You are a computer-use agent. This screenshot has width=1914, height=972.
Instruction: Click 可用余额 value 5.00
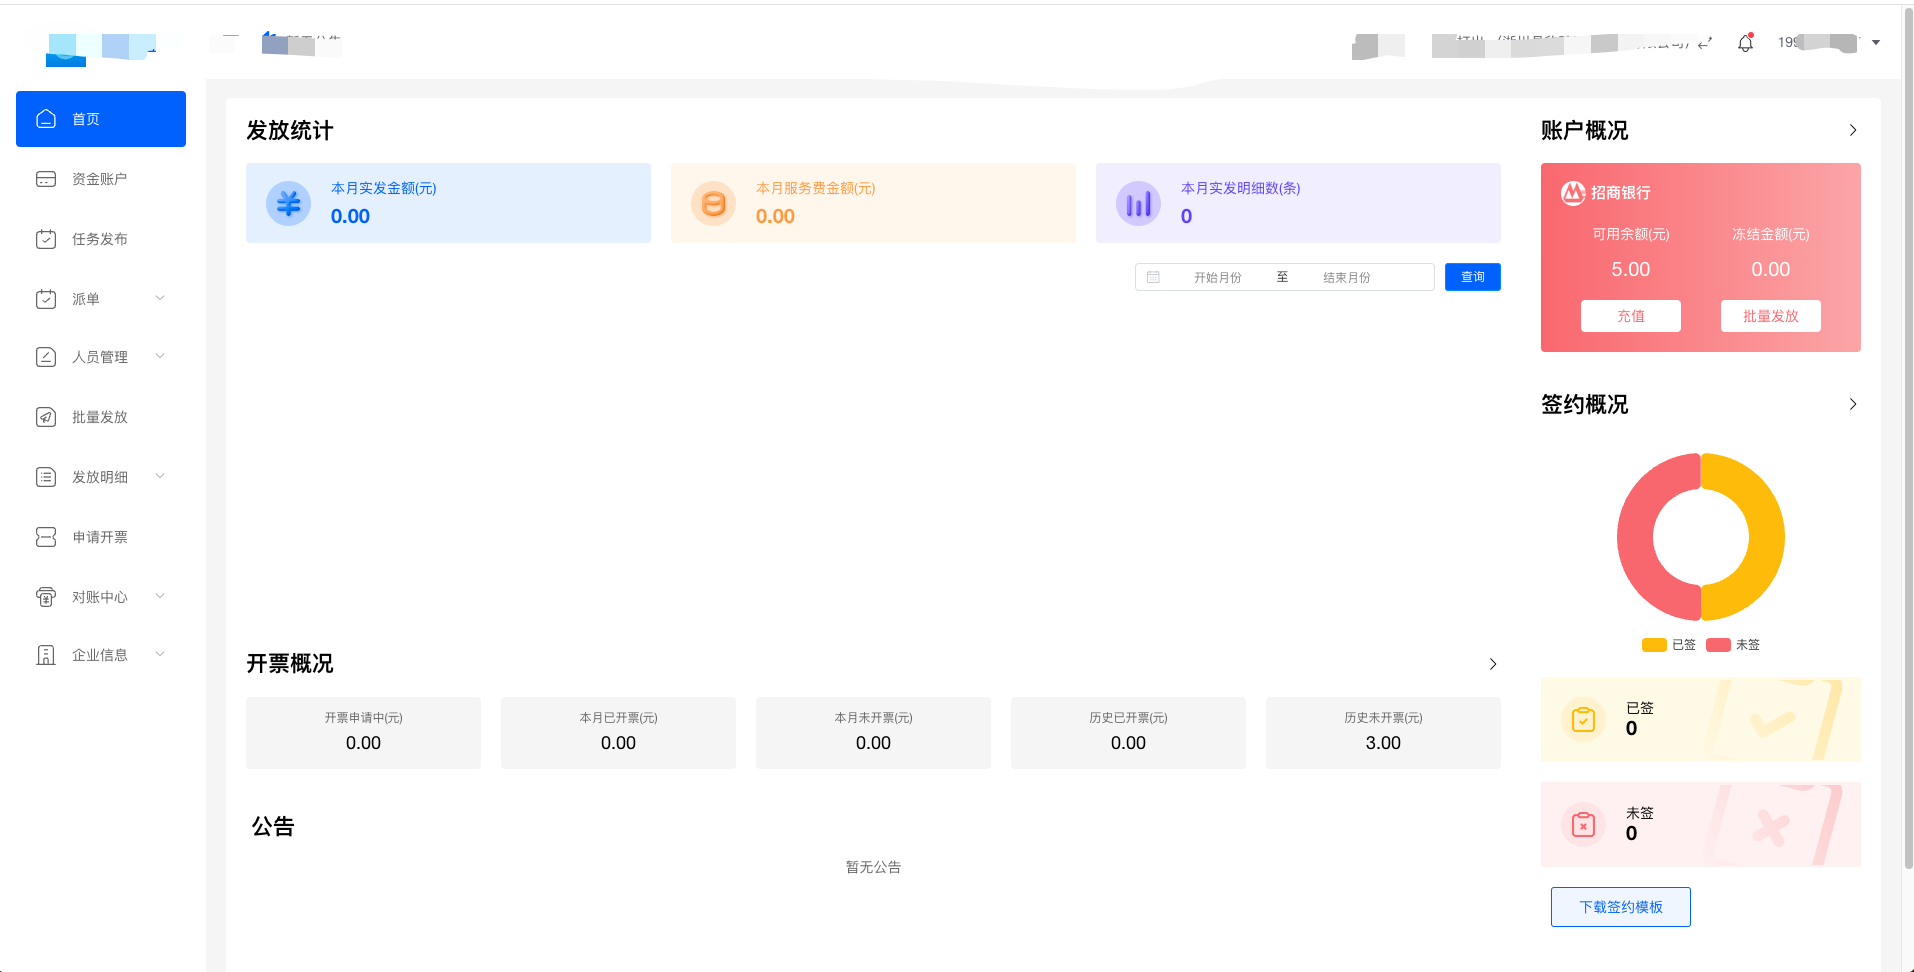pyautogui.click(x=1631, y=269)
